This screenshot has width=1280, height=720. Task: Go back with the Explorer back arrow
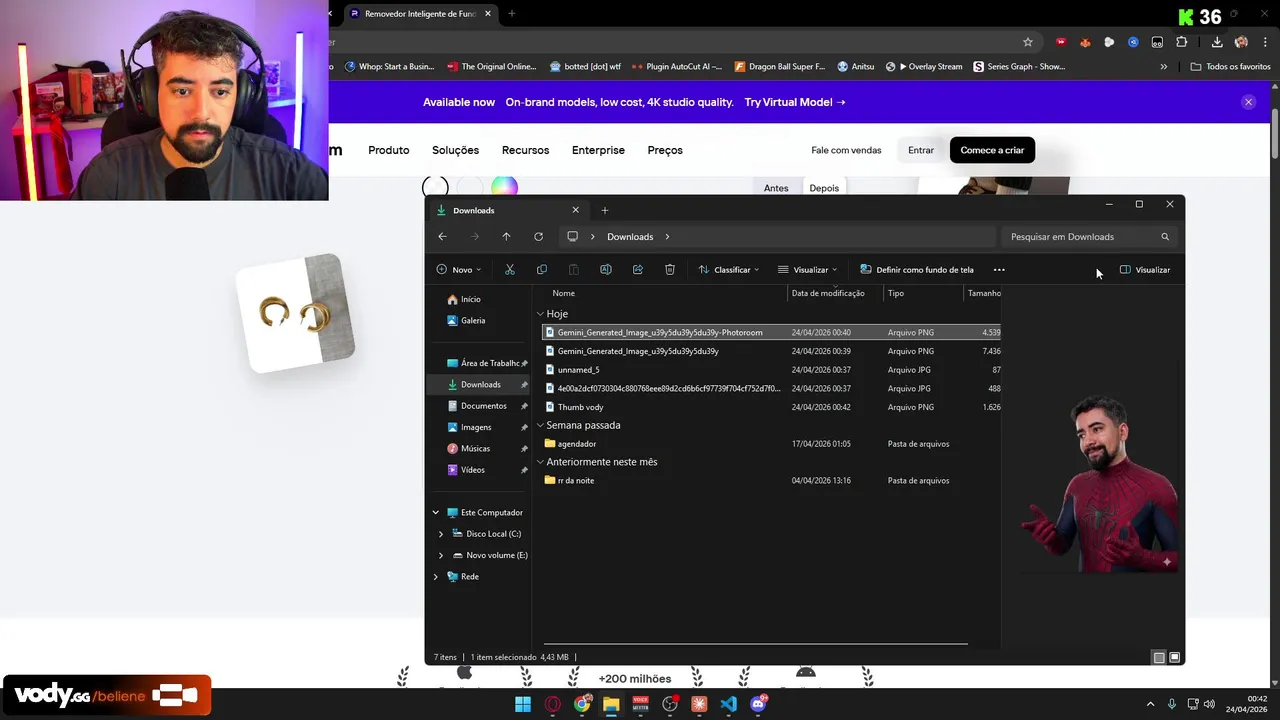442,237
